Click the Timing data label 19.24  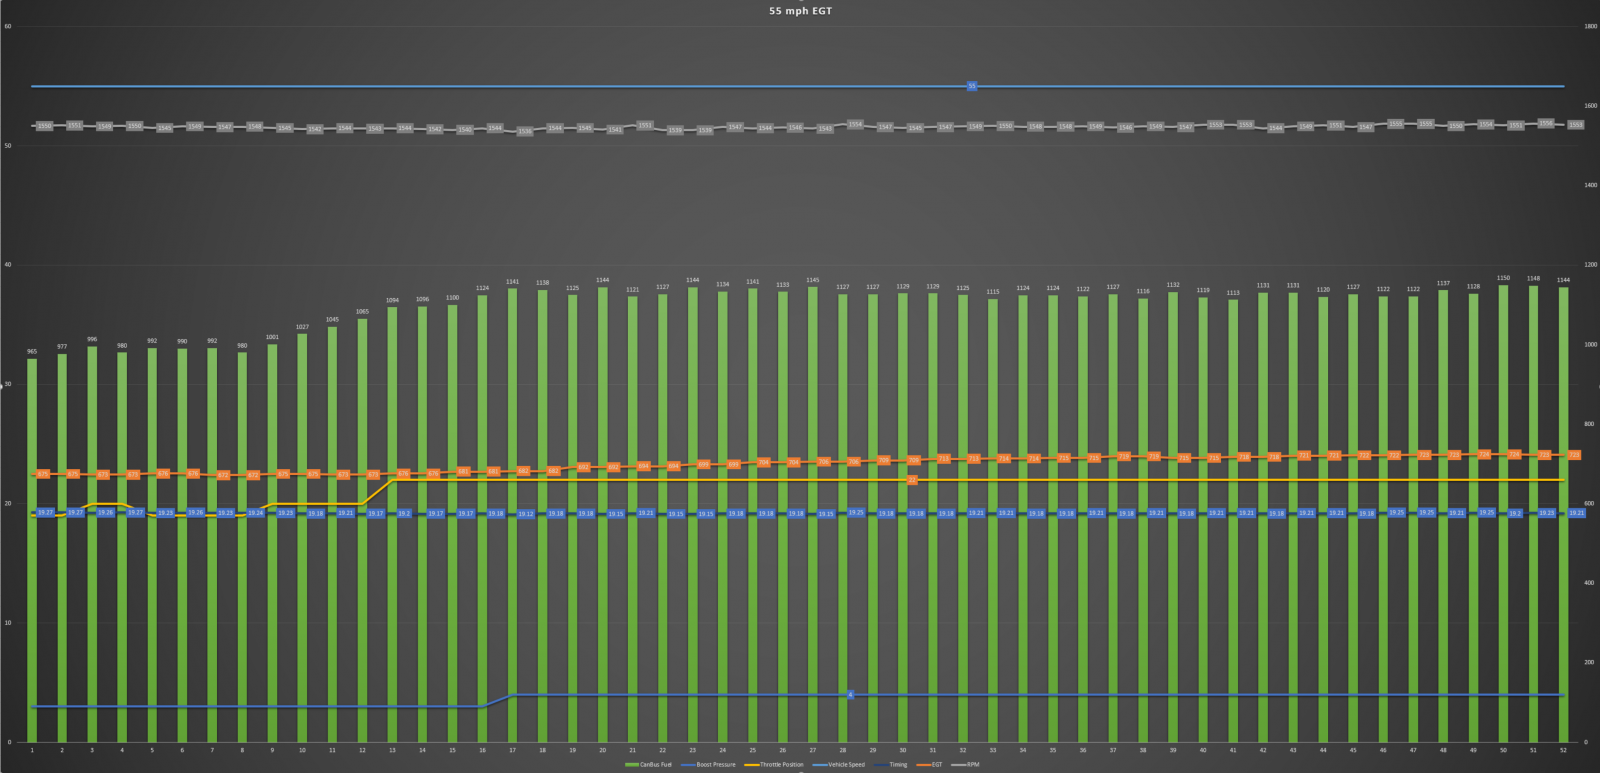[x=255, y=513]
